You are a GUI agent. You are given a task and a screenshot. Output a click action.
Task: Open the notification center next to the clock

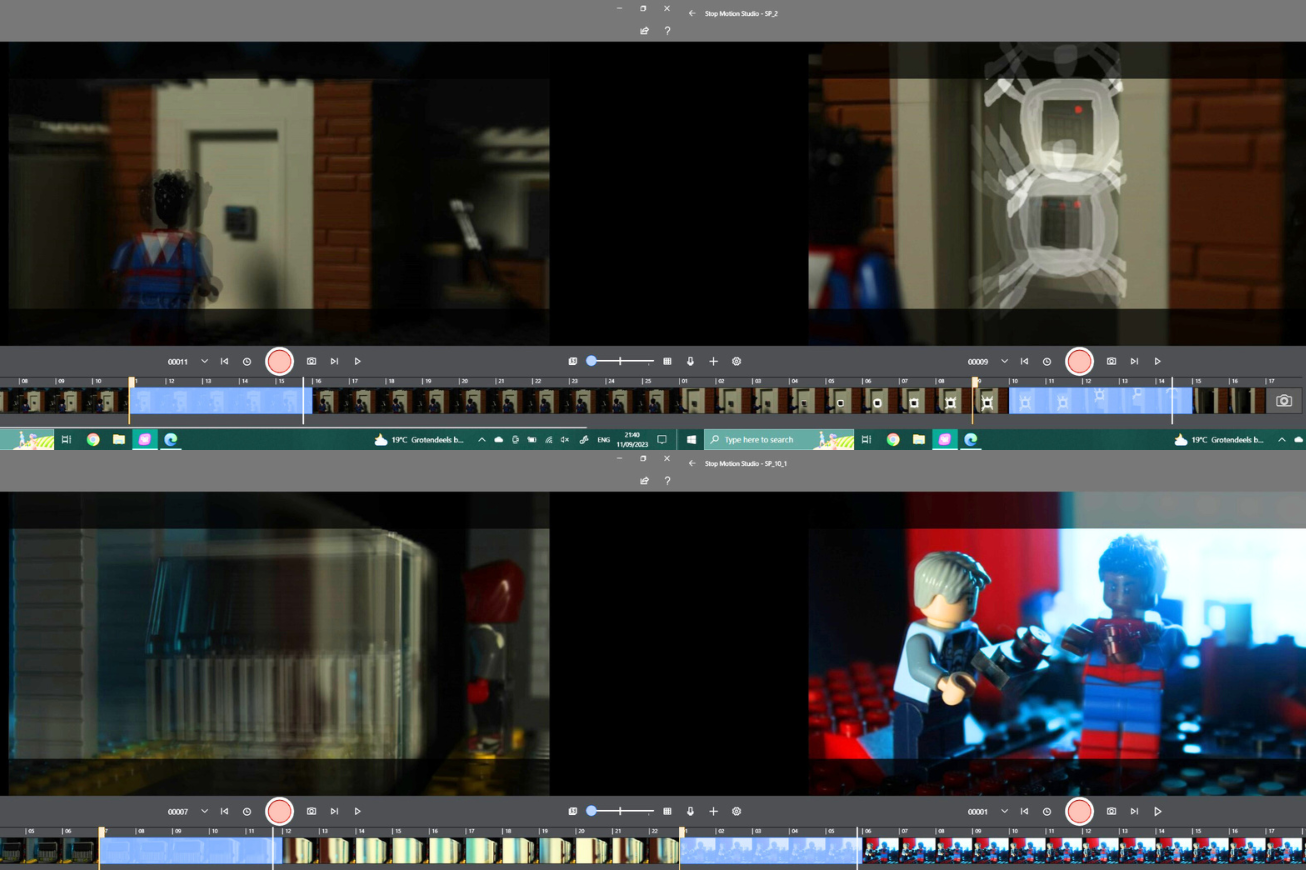[661, 440]
